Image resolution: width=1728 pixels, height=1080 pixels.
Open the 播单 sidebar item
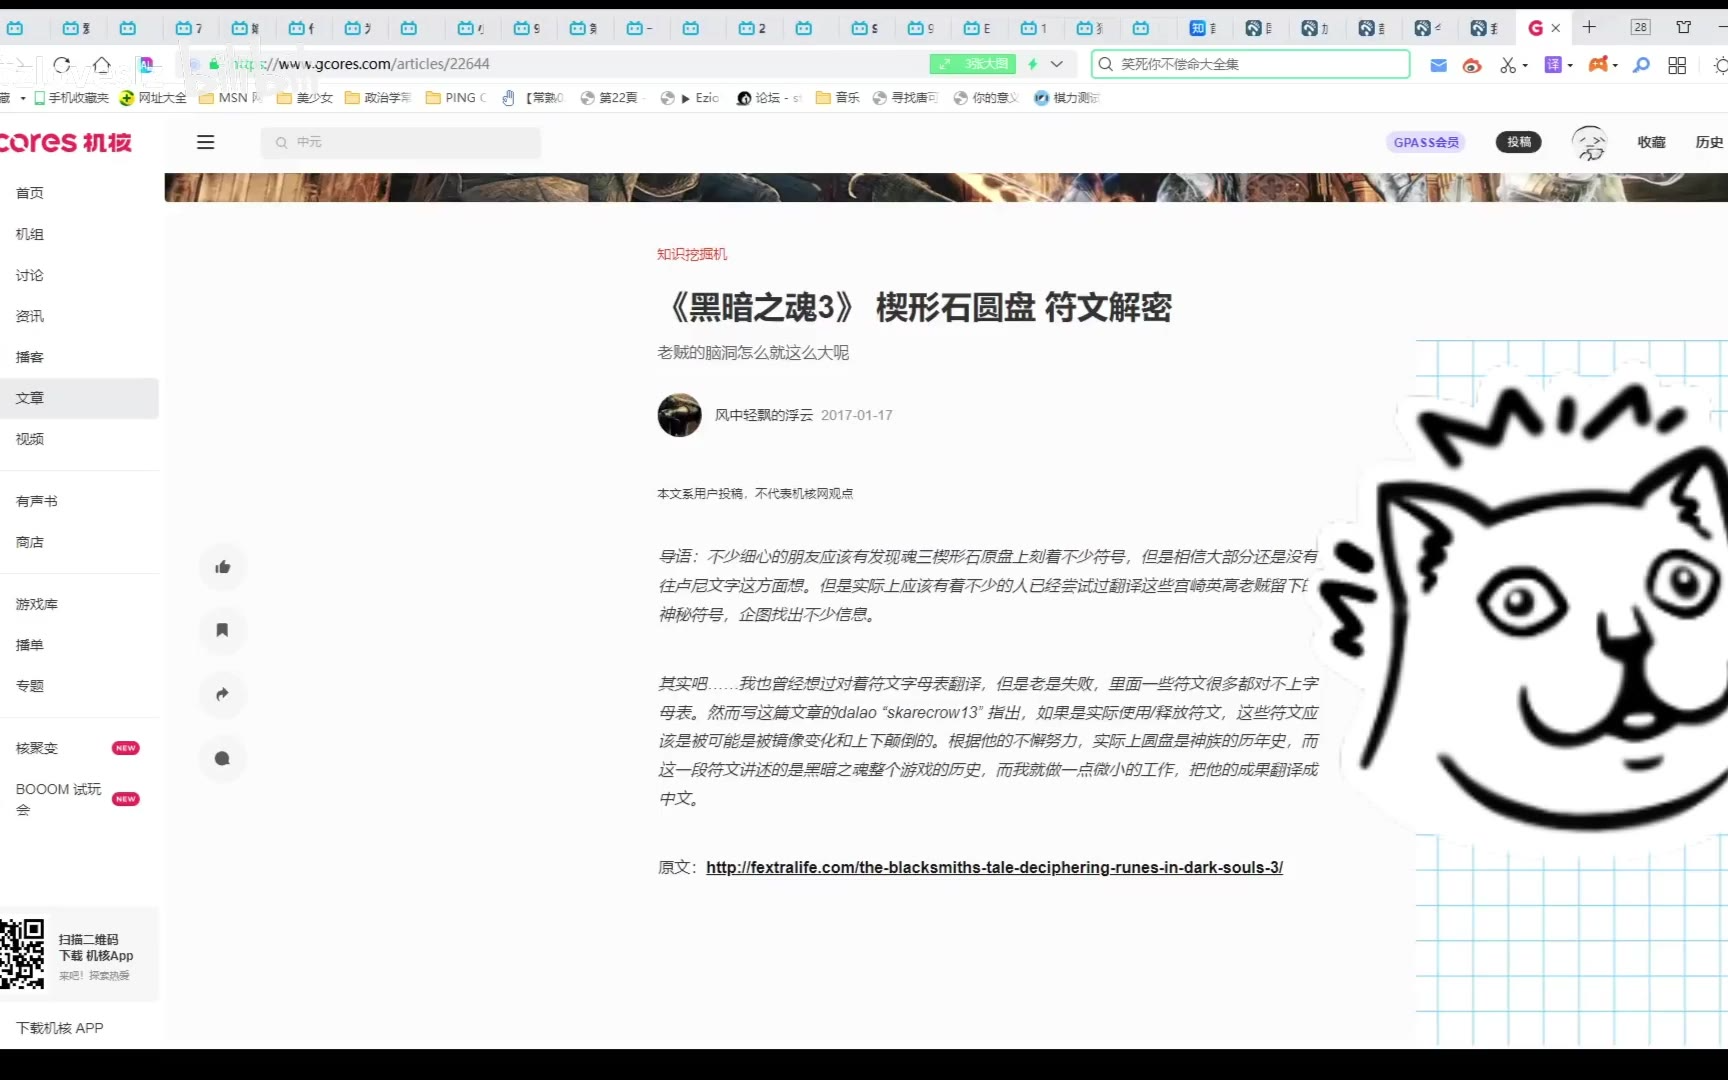pyautogui.click(x=79, y=645)
